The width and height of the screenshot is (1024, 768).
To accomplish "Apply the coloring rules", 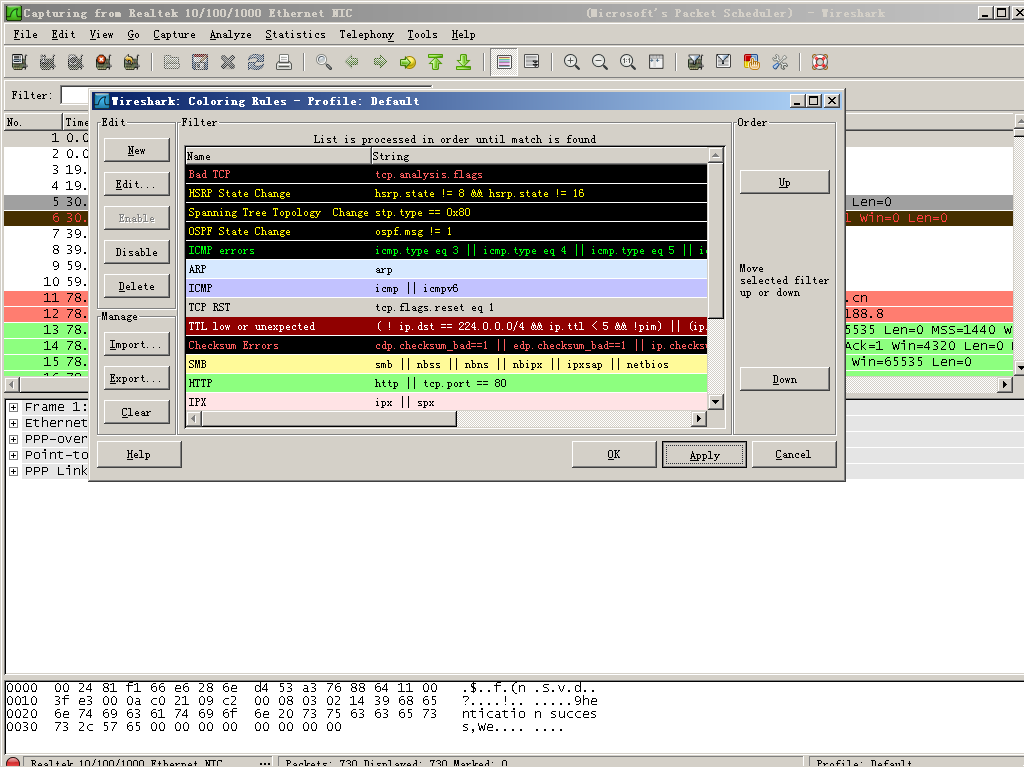I will click(704, 455).
